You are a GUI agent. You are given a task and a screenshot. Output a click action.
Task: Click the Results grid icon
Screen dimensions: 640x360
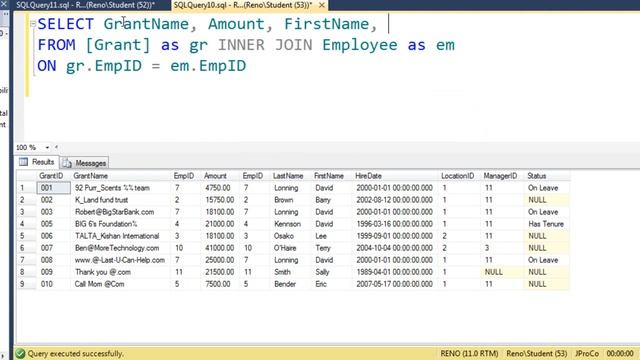pos(23,162)
